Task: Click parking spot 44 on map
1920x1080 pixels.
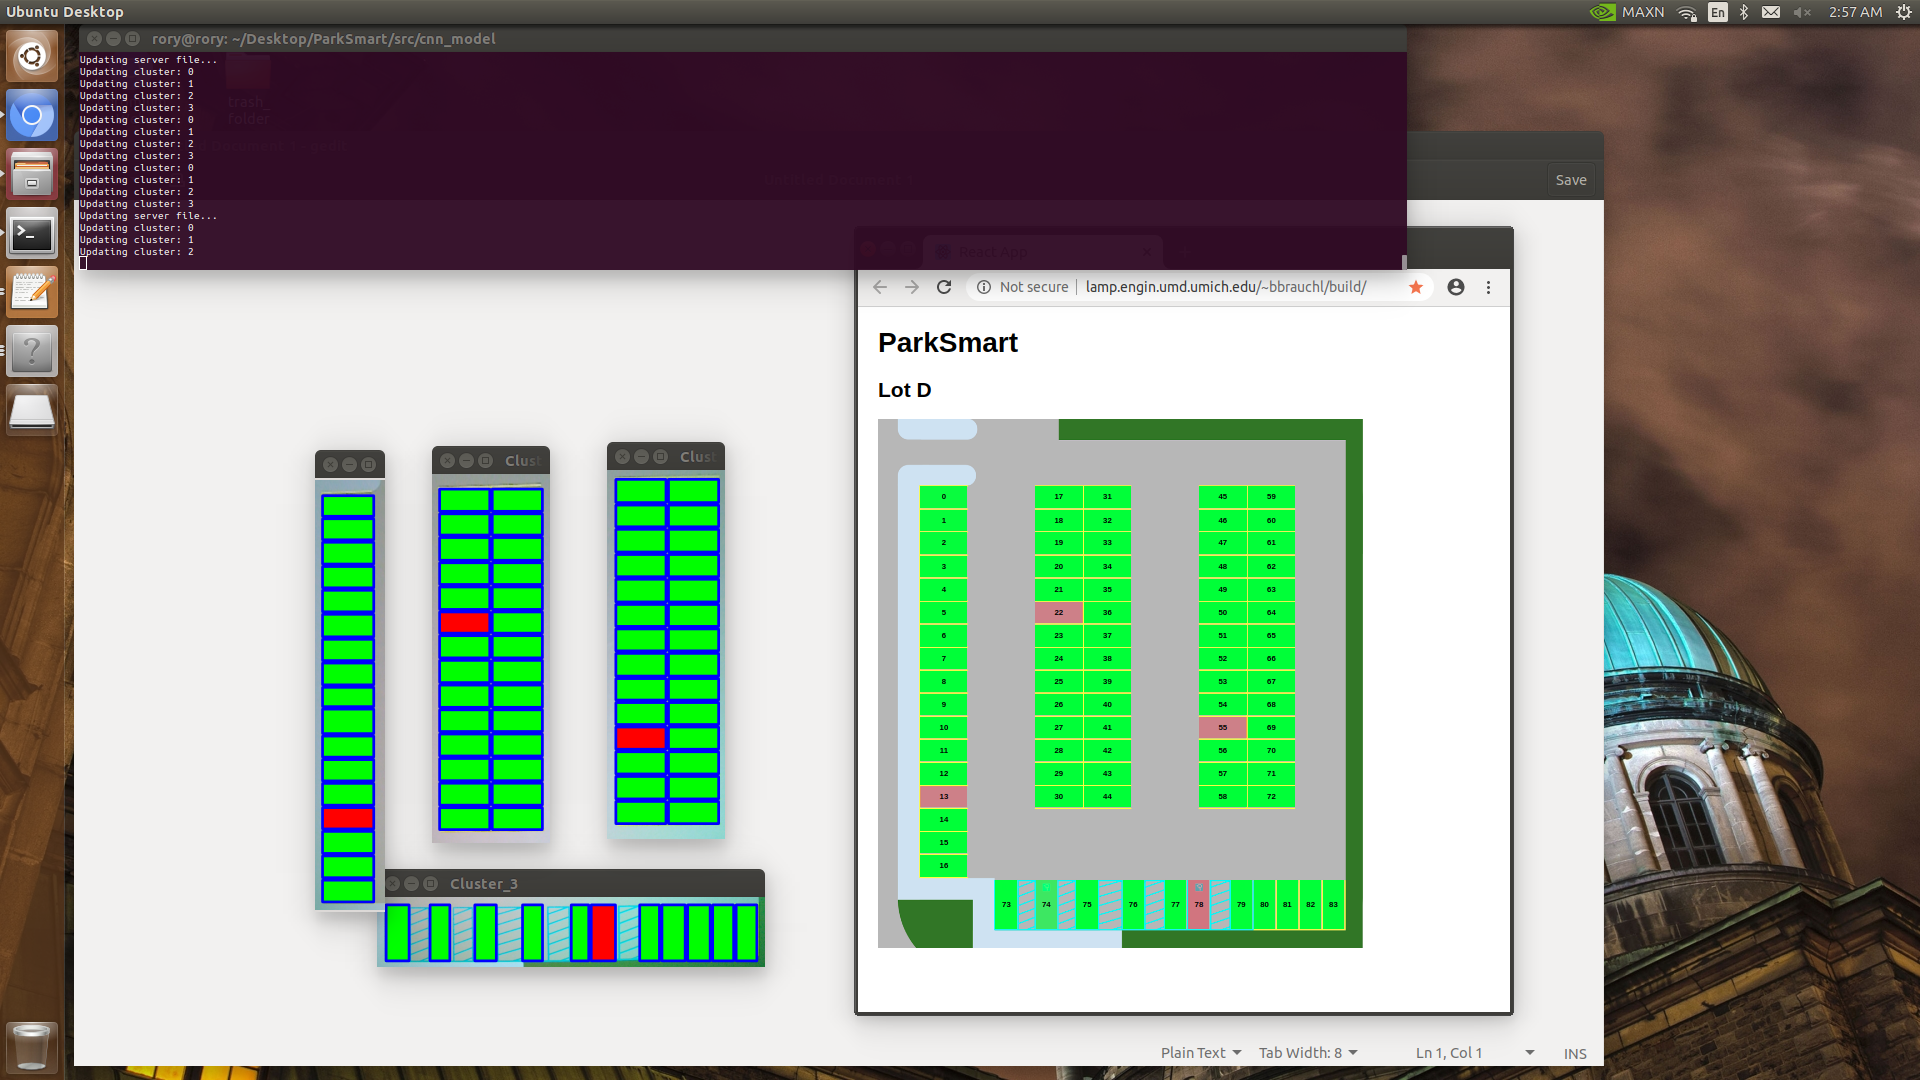Action: [1107, 796]
